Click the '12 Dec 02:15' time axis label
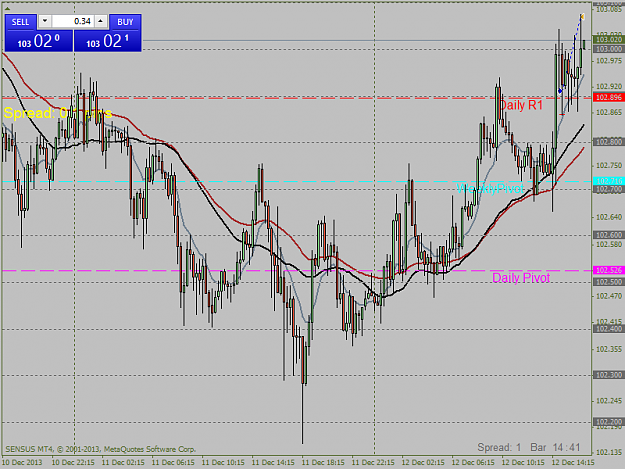 click(x=423, y=463)
